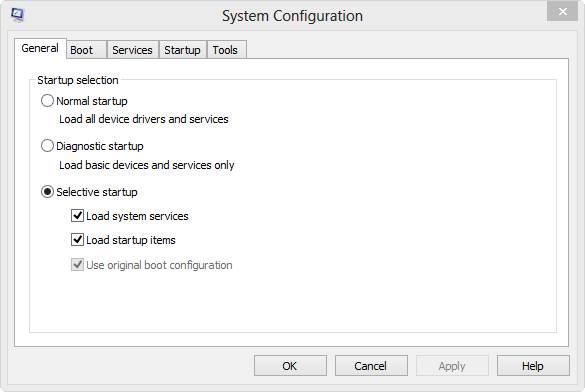Click the greyed-out Apply button
Image resolution: width=585 pixels, height=392 pixels.
point(452,366)
